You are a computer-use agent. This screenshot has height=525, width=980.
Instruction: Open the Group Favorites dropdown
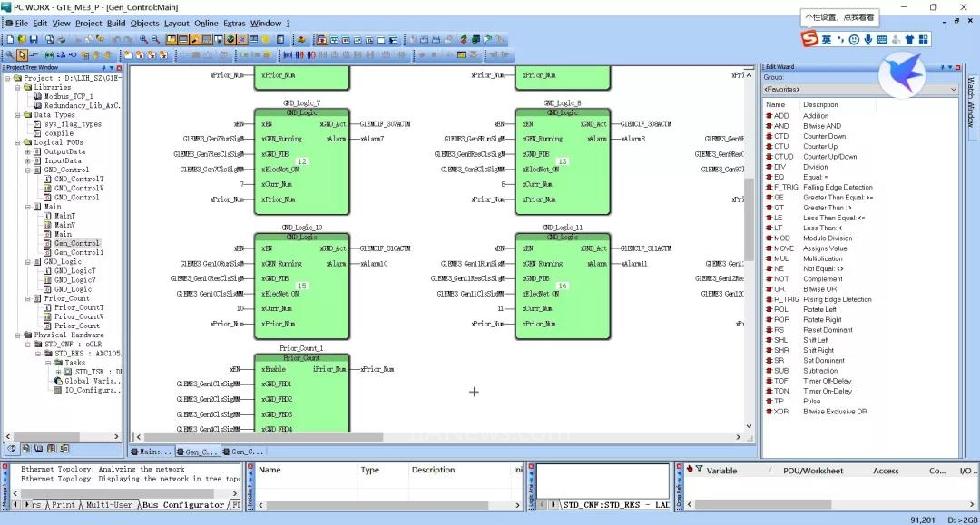(860, 89)
